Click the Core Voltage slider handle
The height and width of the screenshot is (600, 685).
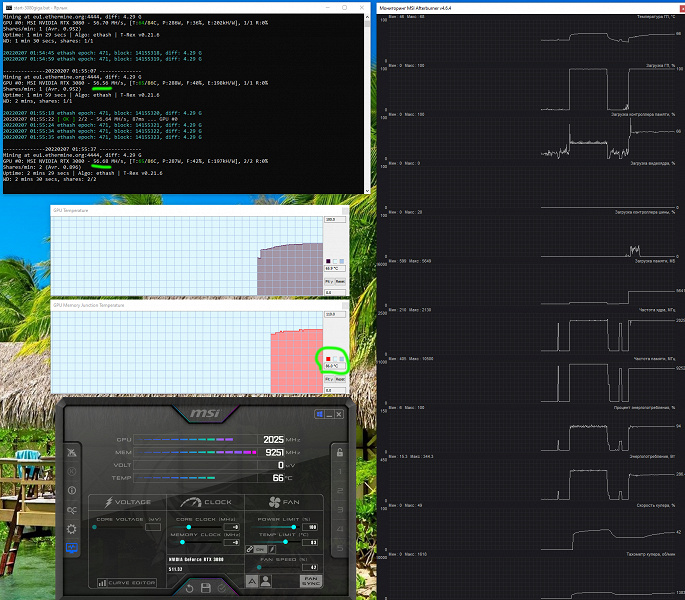coord(94,527)
